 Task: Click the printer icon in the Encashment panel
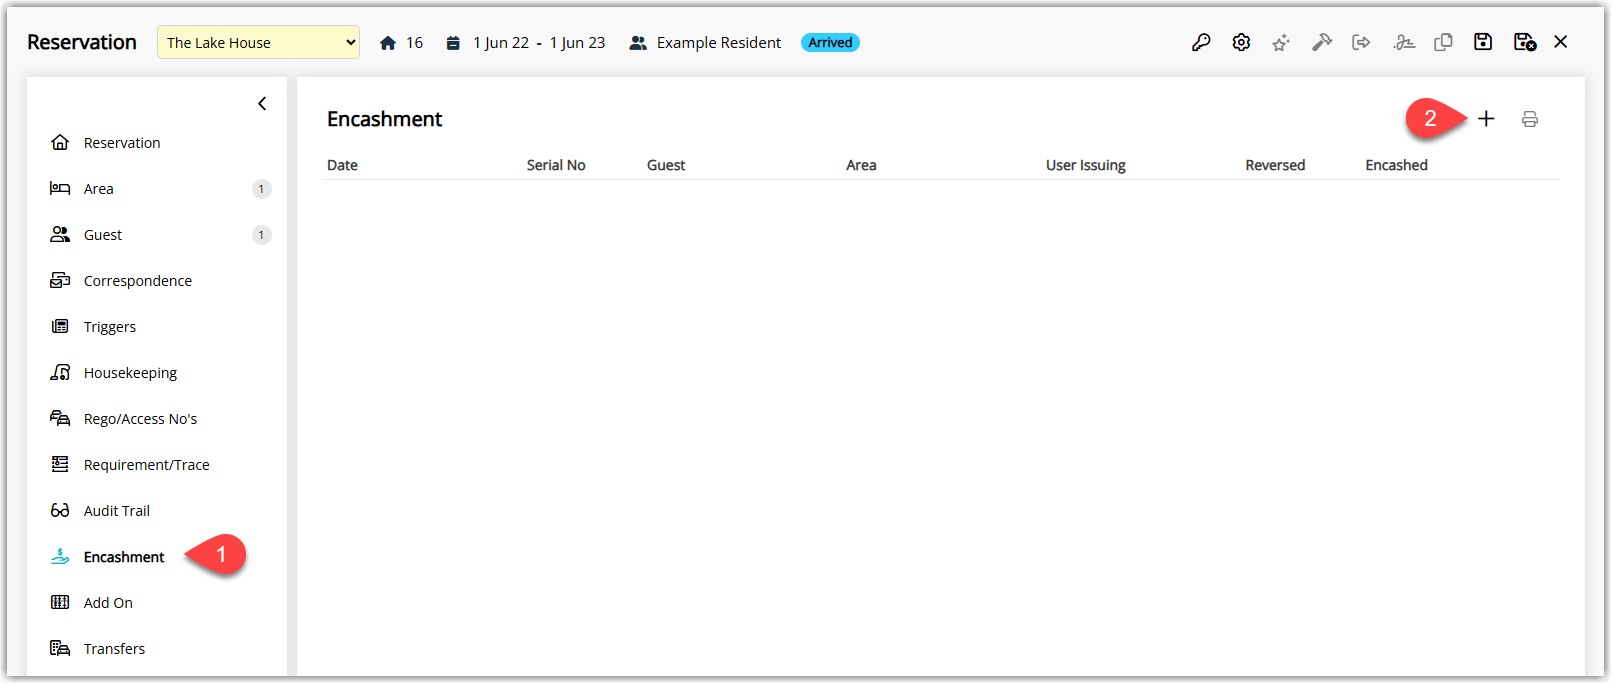tap(1530, 119)
